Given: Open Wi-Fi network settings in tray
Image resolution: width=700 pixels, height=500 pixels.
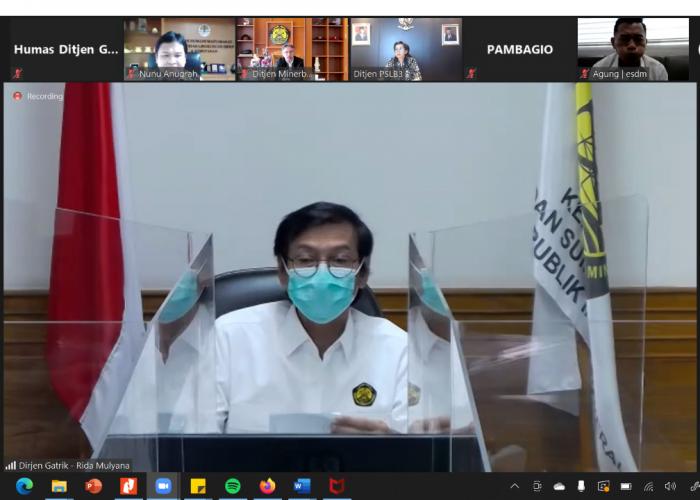Looking at the screenshot, I should [x=648, y=486].
